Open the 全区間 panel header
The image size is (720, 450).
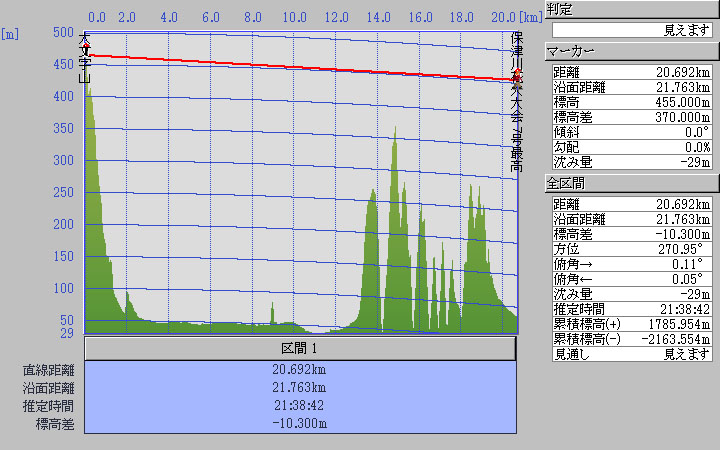(631, 183)
